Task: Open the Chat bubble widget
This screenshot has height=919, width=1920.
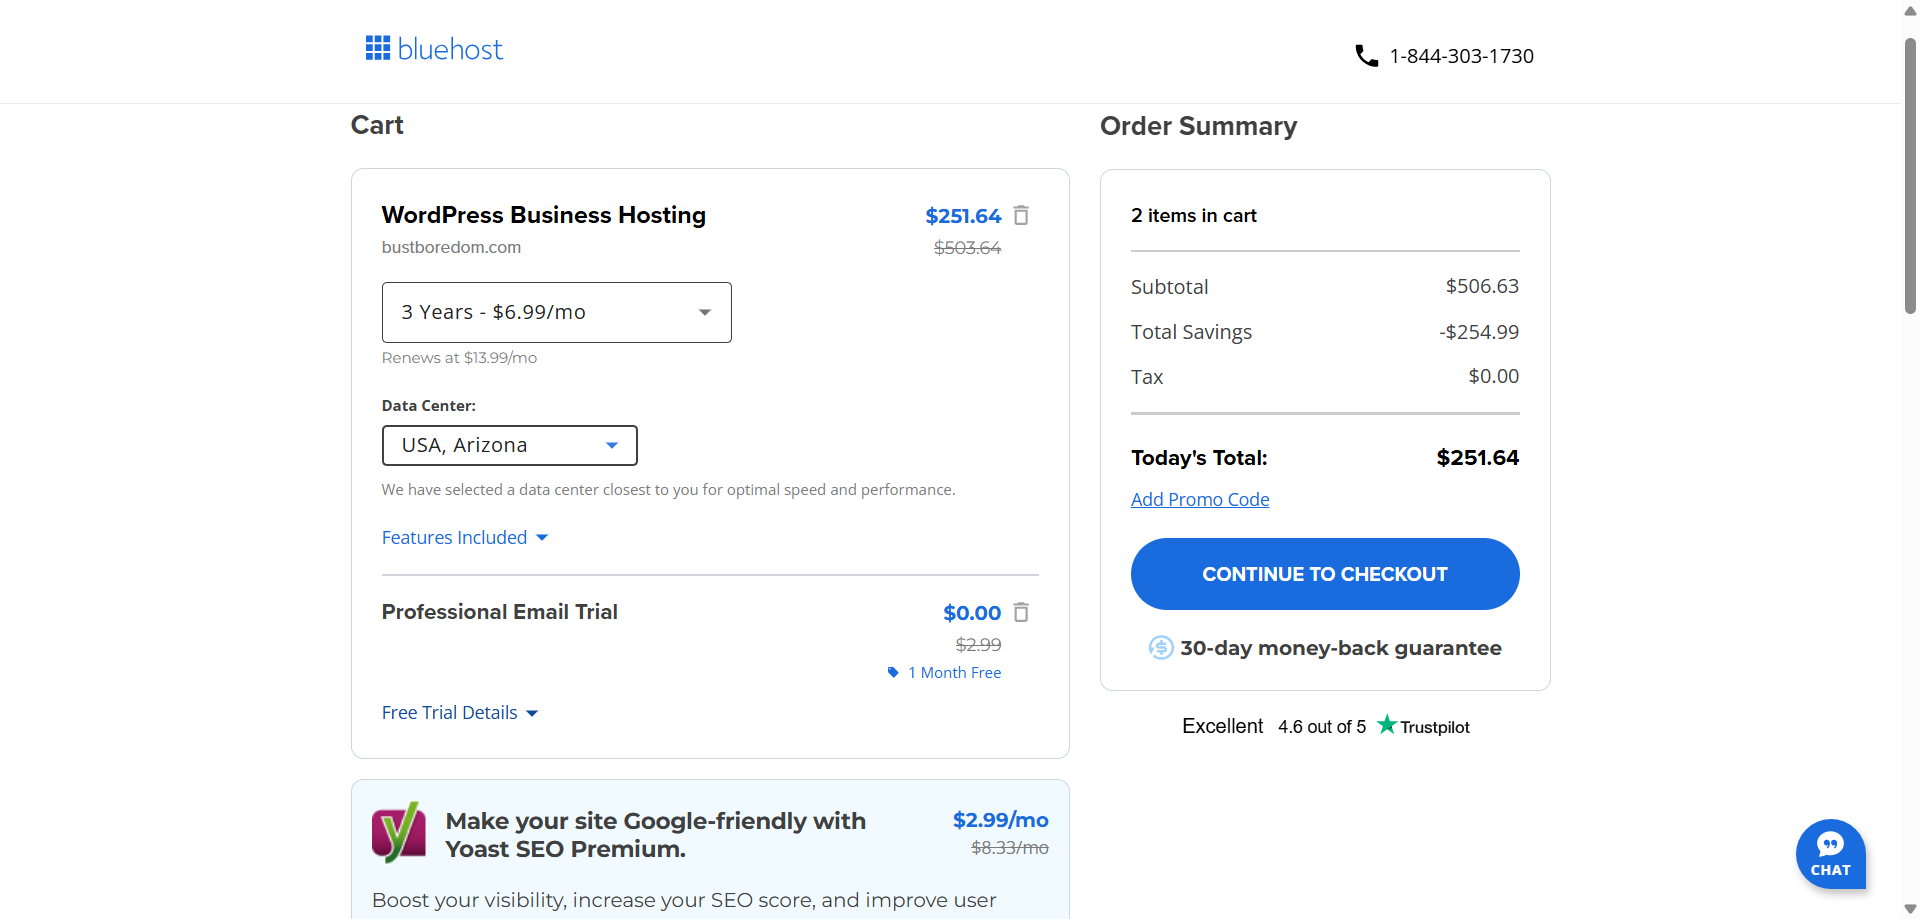Action: point(1830,854)
